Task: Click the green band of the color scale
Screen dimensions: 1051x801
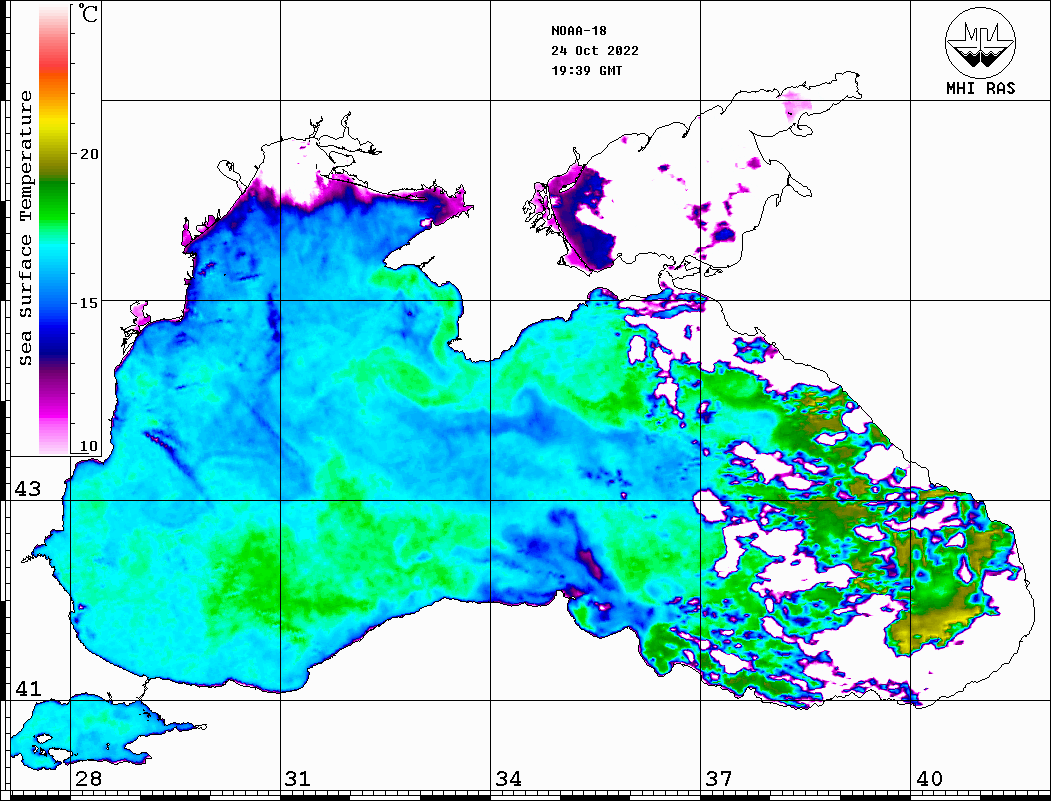Action: click(x=54, y=201)
